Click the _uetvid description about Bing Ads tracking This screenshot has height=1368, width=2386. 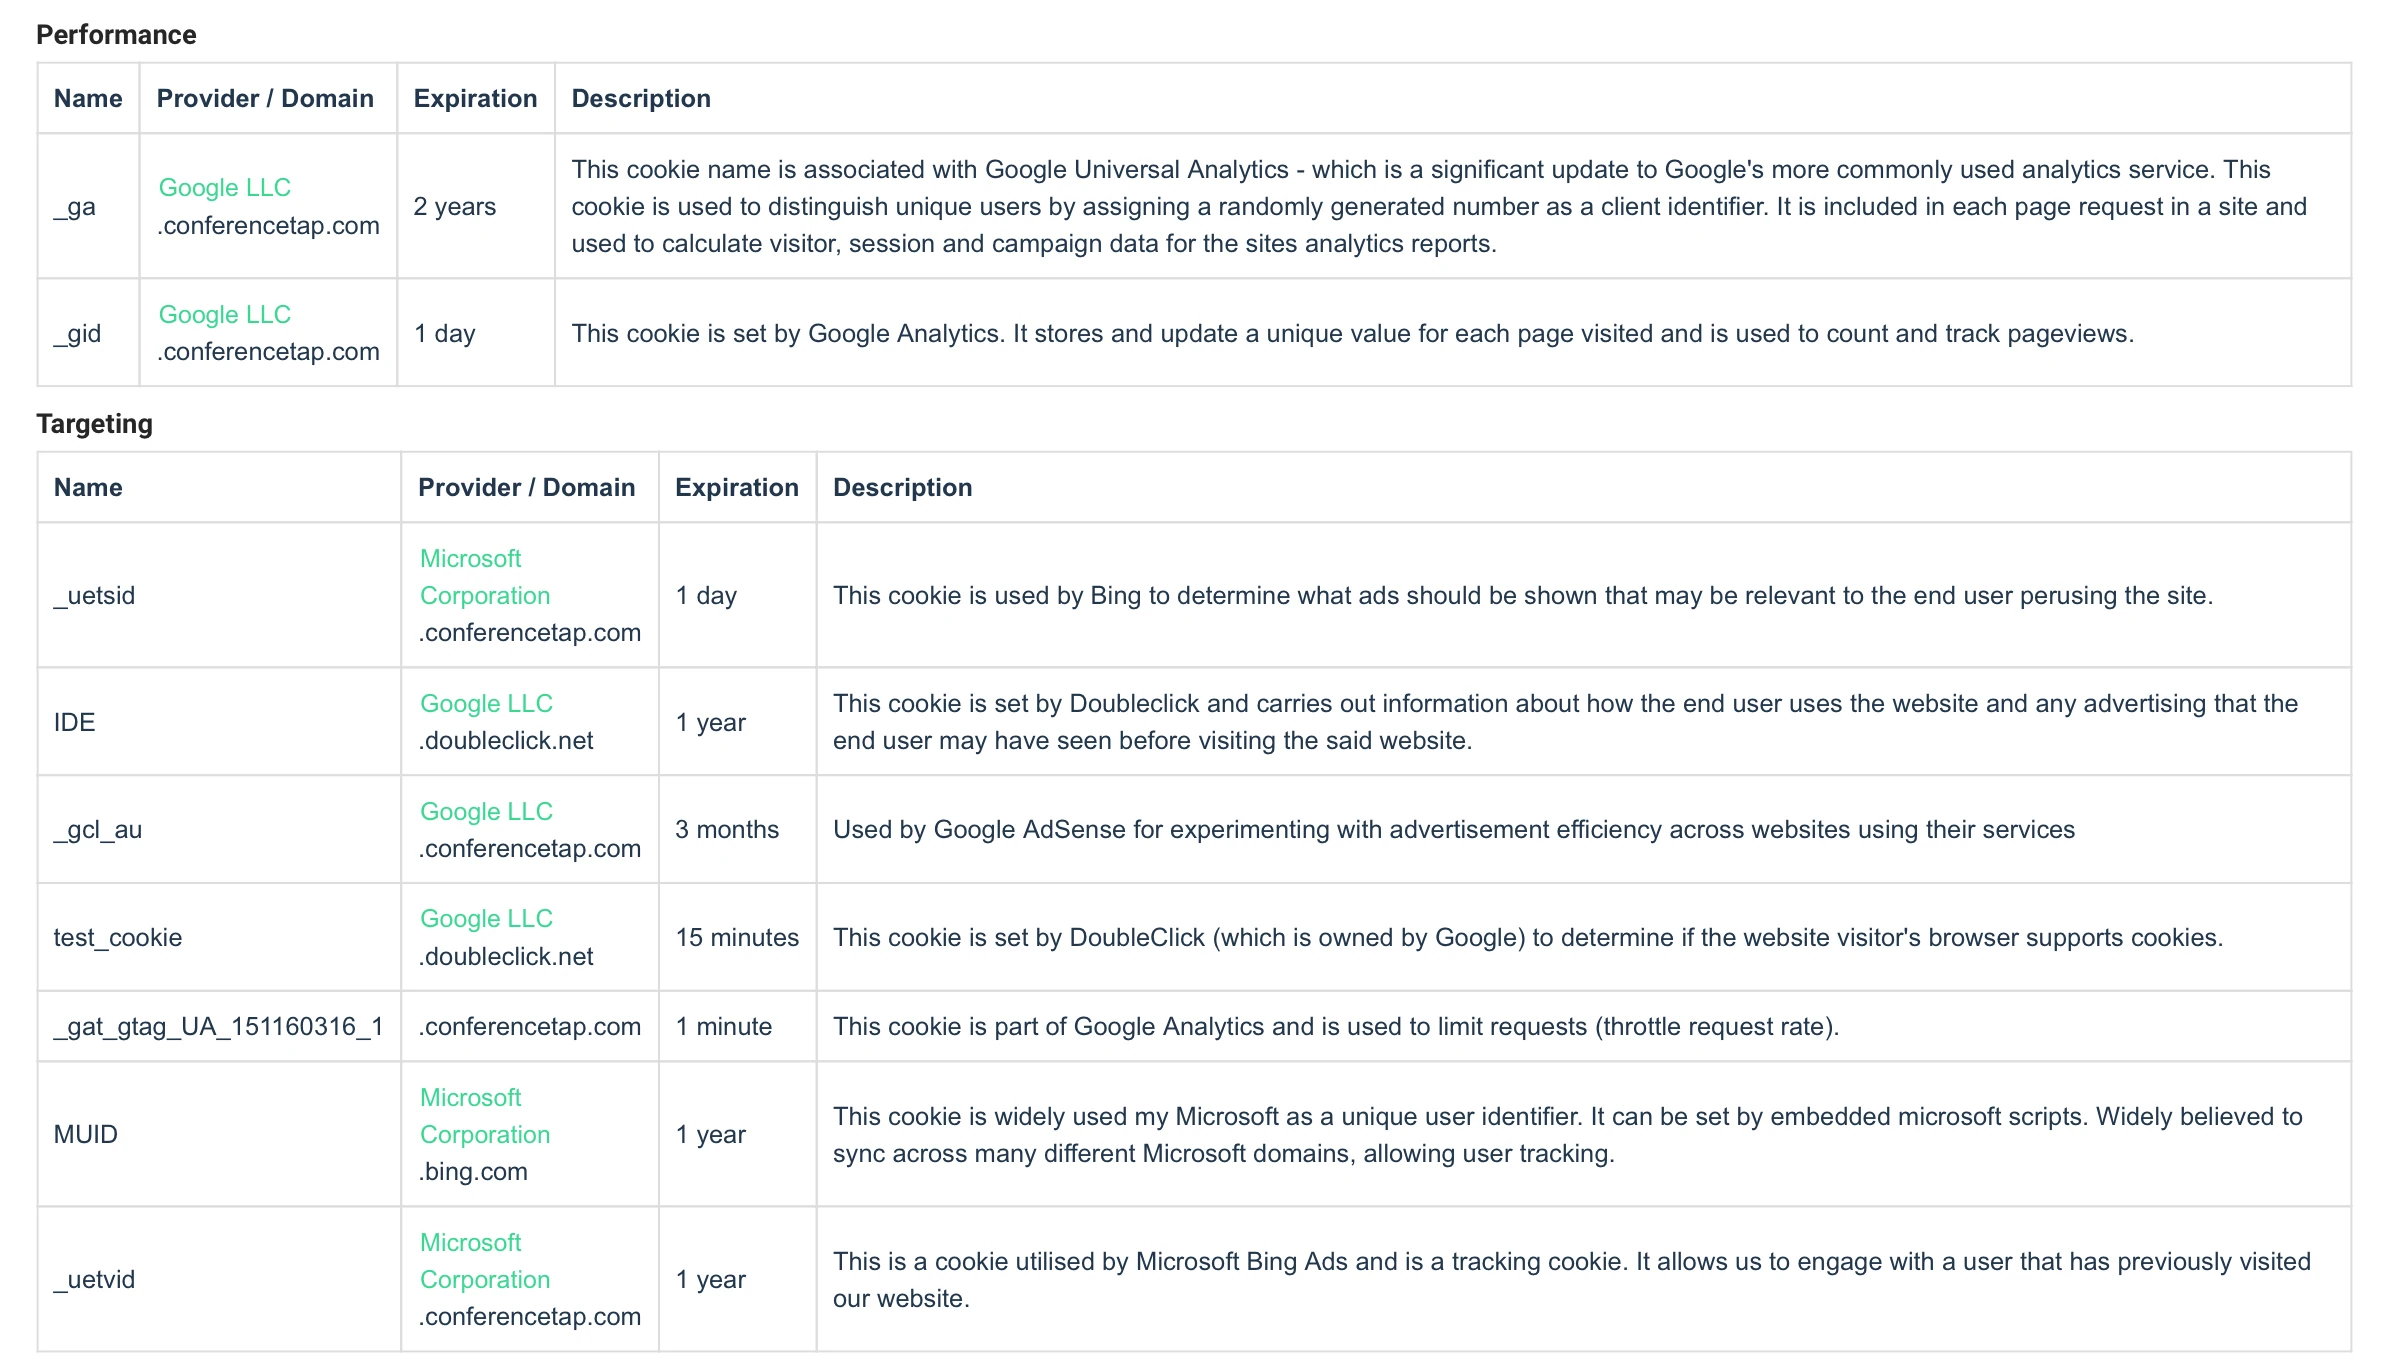(1572, 1280)
